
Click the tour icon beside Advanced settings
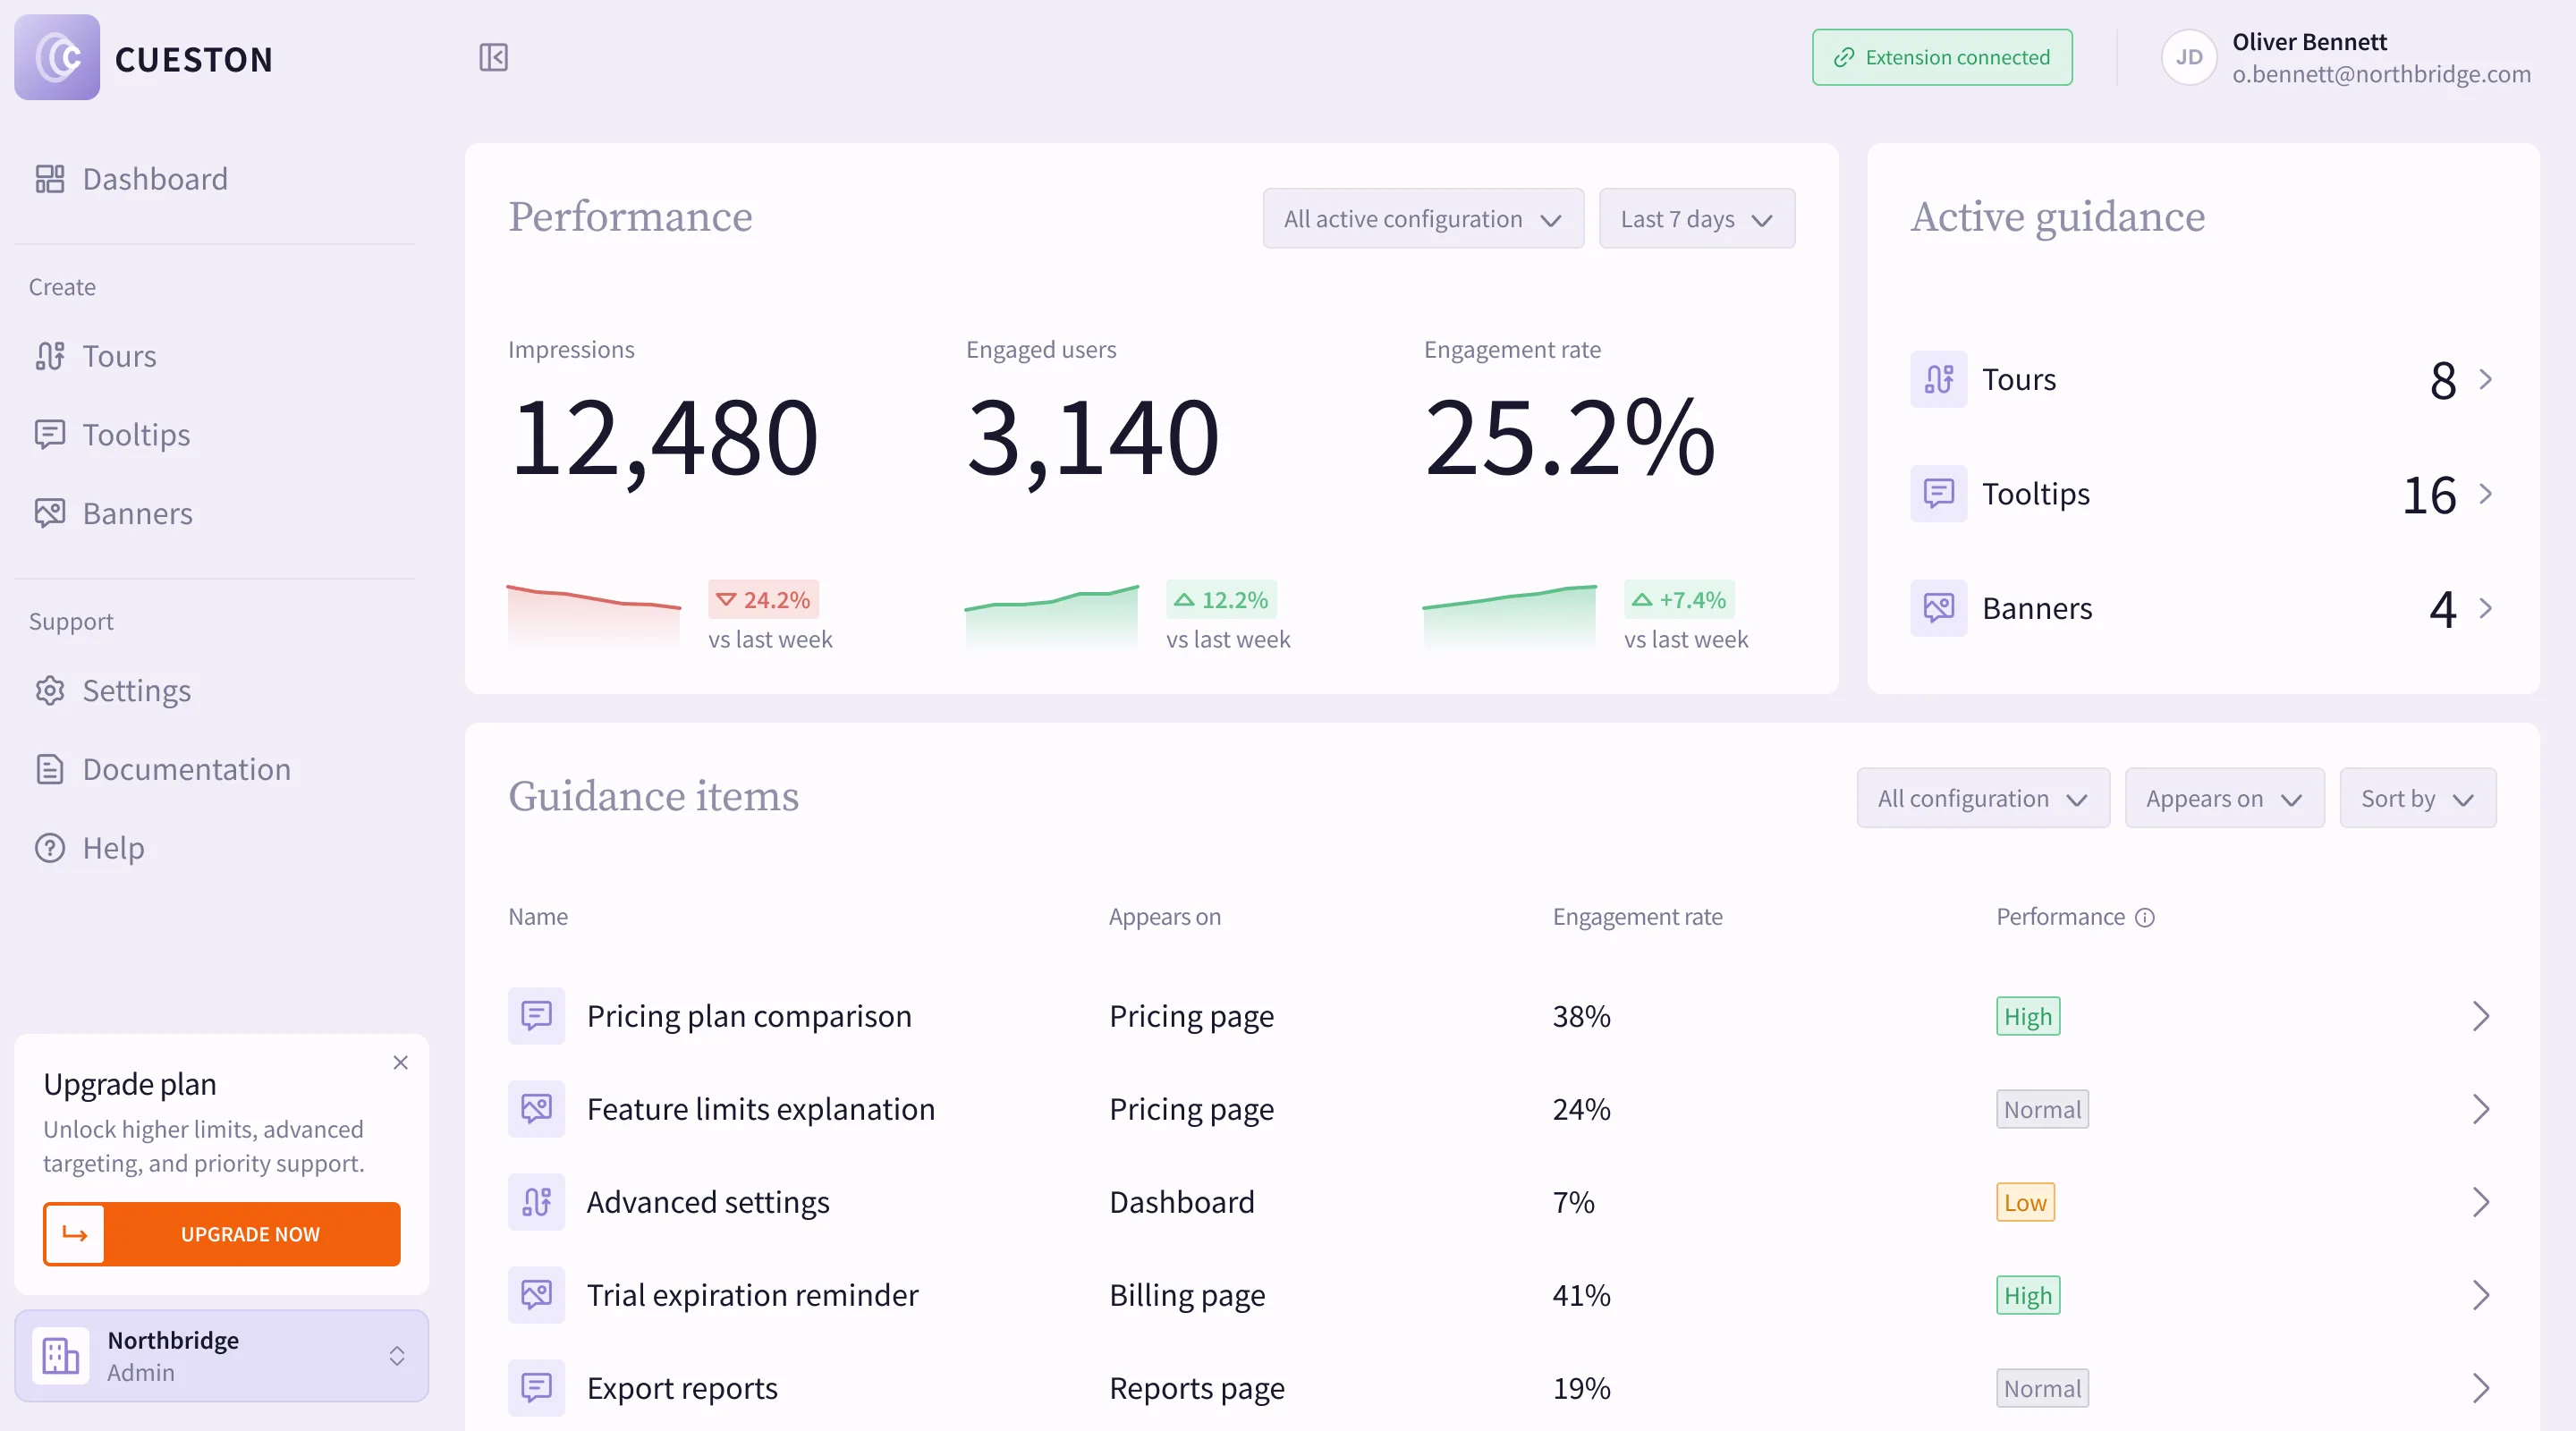536,1202
